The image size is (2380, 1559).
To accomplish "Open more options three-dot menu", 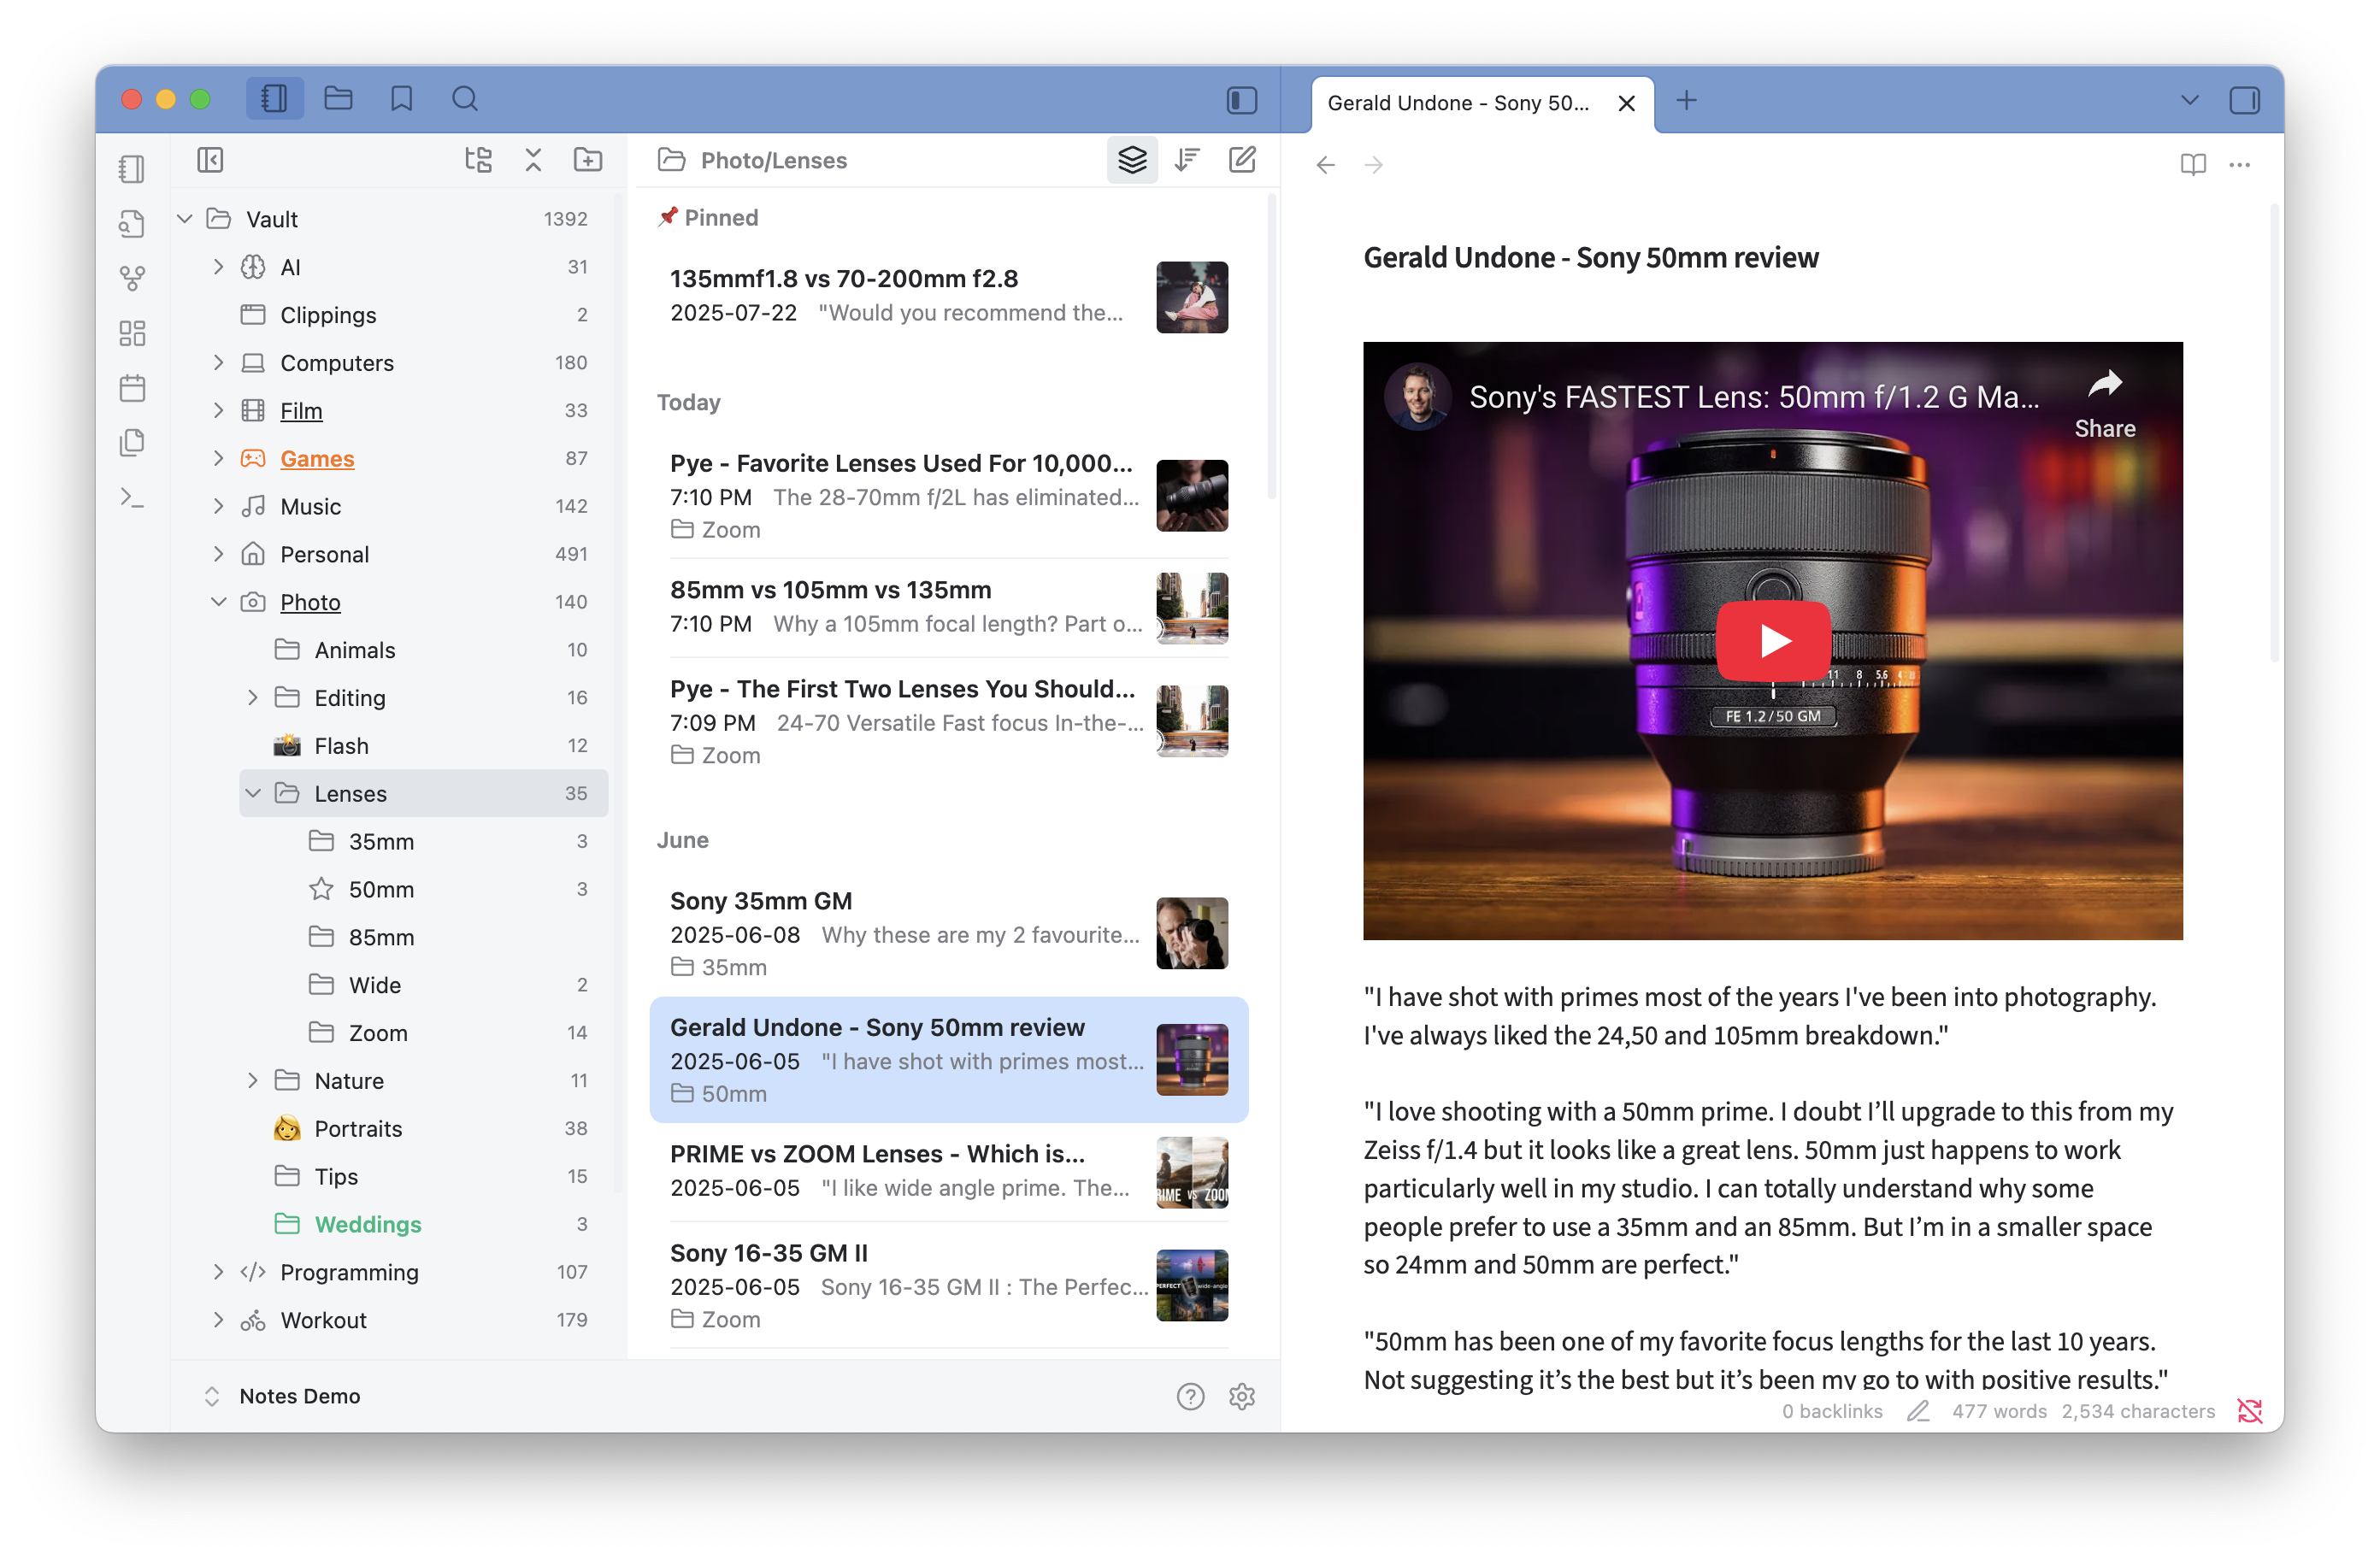I will click(2239, 165).
